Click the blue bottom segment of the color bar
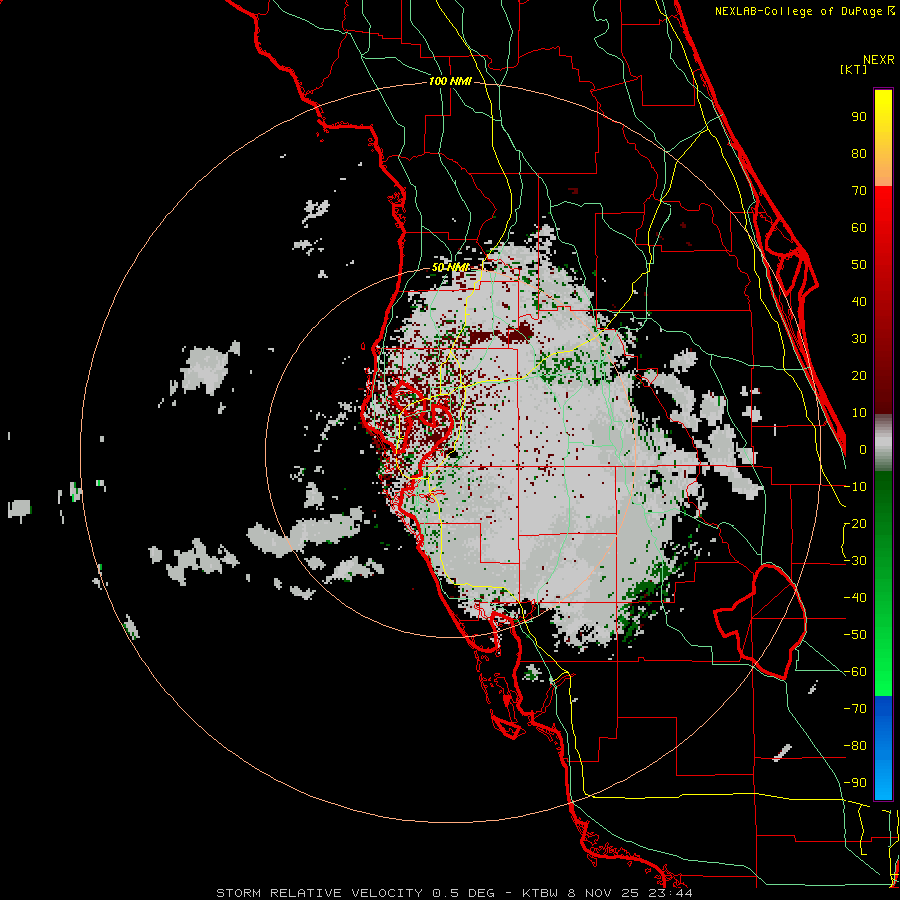This screenshot has height=900, width=900. [x=883, y=748]
